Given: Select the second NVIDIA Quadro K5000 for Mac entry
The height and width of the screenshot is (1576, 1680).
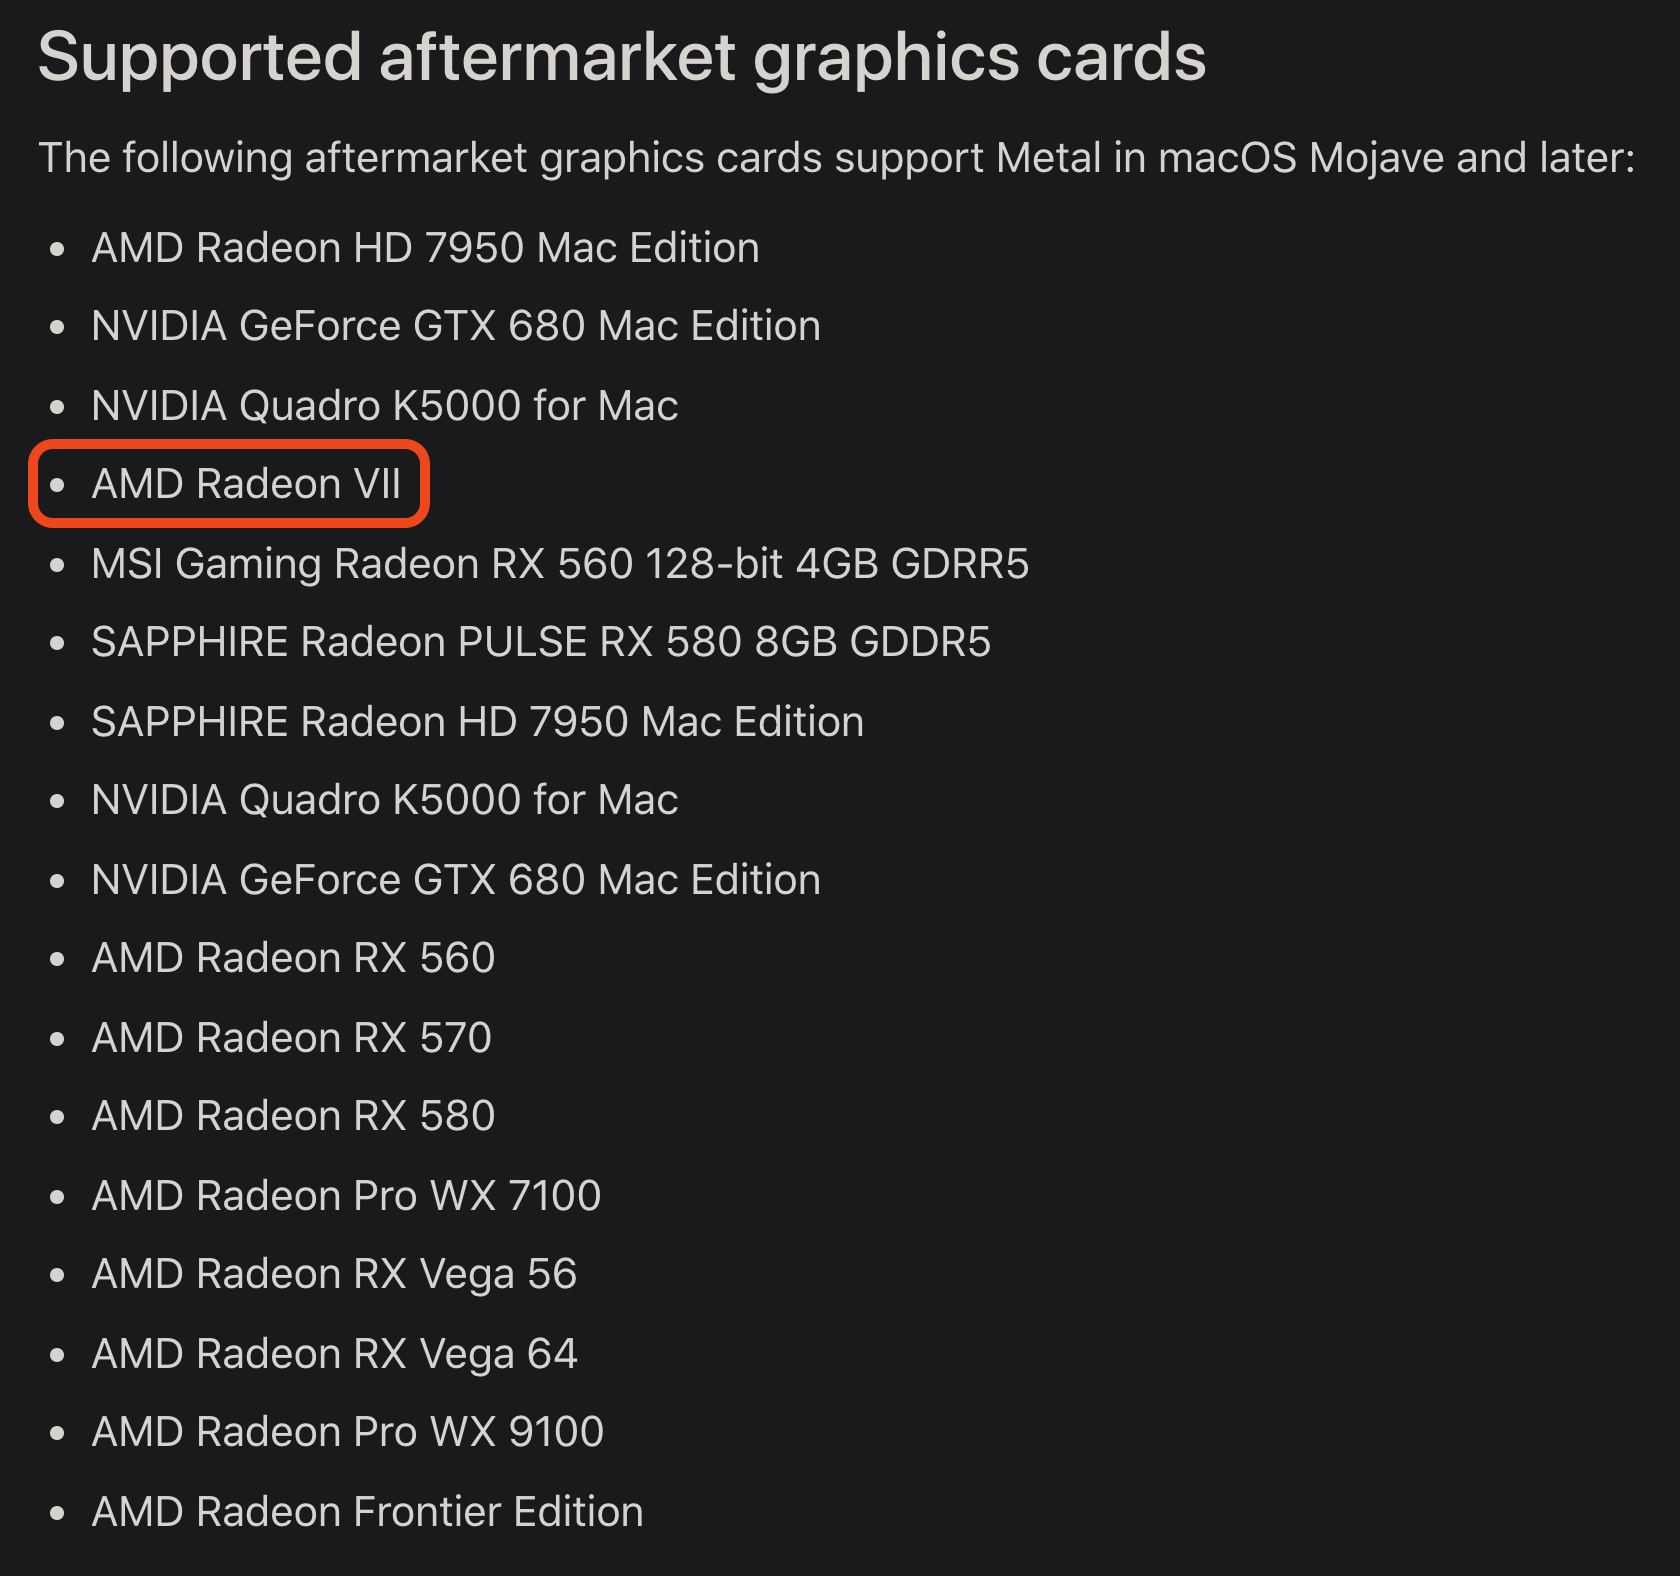Looking at the screenshot, I should click(x=385, y=800).
